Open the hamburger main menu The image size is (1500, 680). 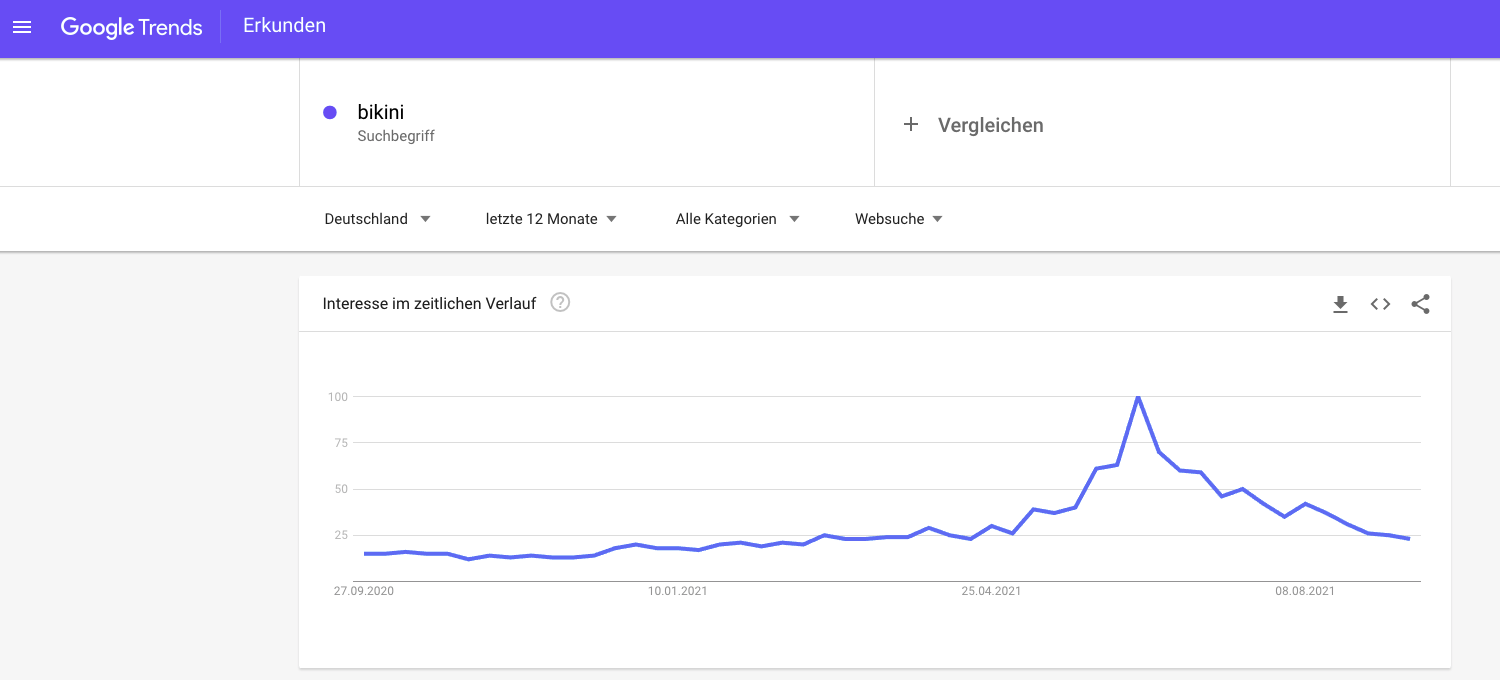pos(22,27)
